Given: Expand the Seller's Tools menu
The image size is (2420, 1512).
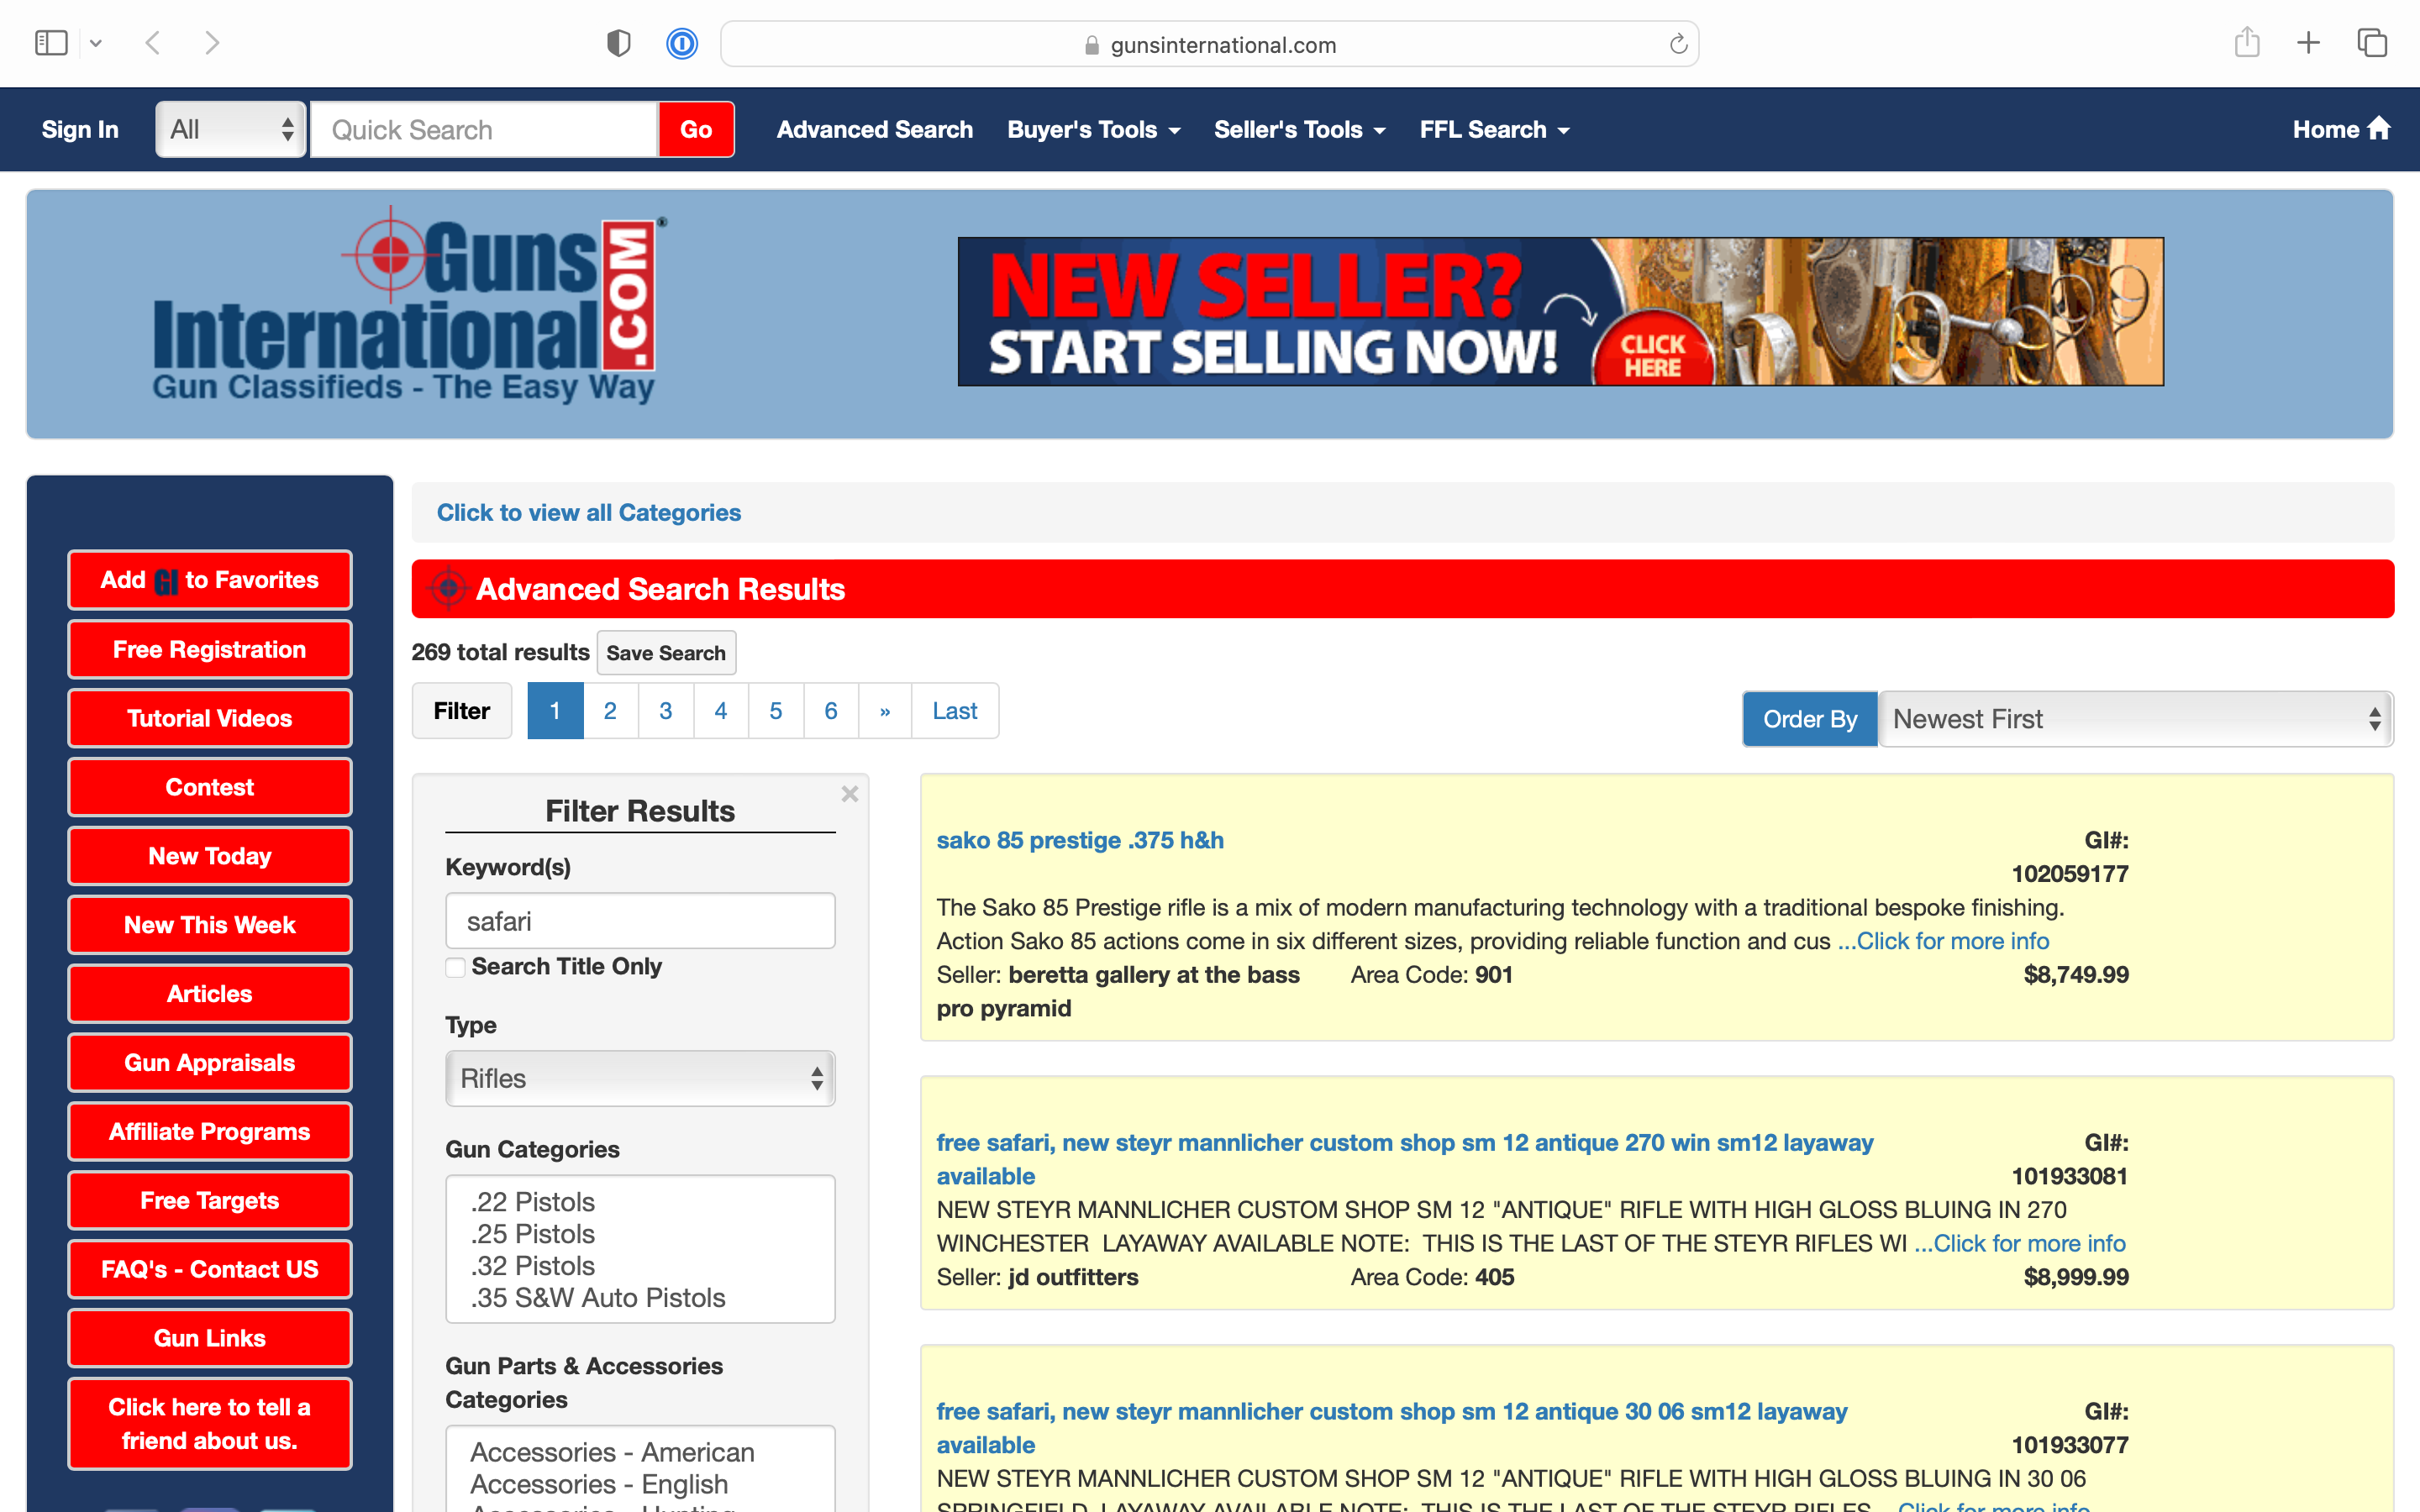Looking at the screenshot, I should [x=1300, y=130].
